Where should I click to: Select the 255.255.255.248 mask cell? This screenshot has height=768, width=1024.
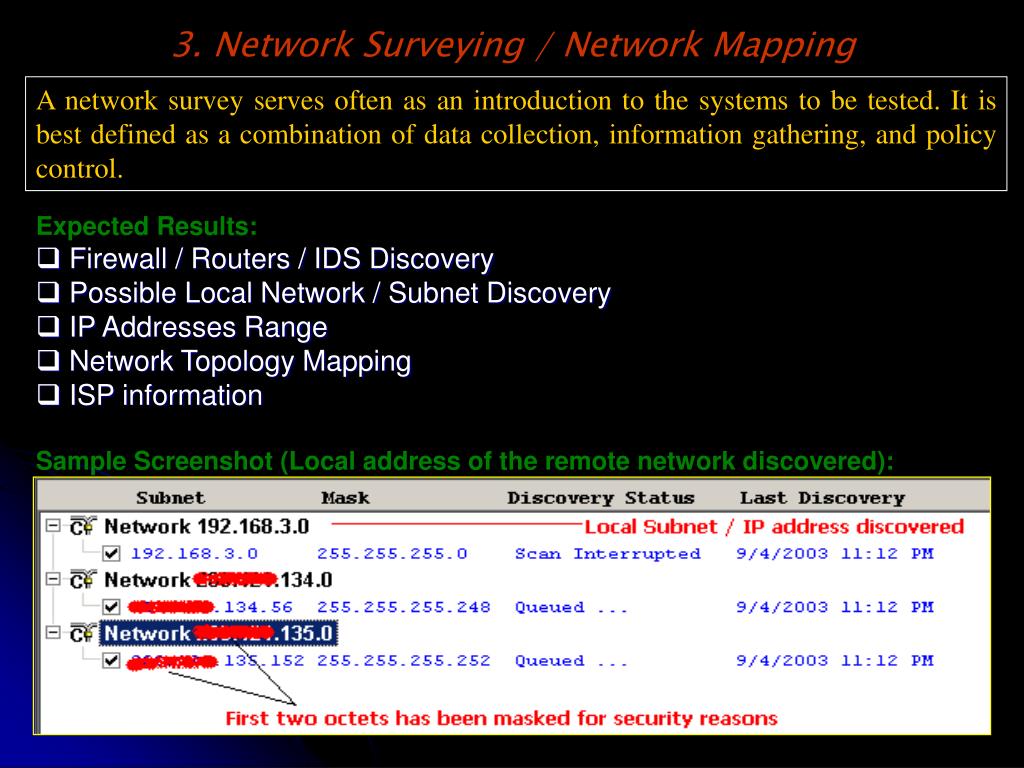click(404, 607)
